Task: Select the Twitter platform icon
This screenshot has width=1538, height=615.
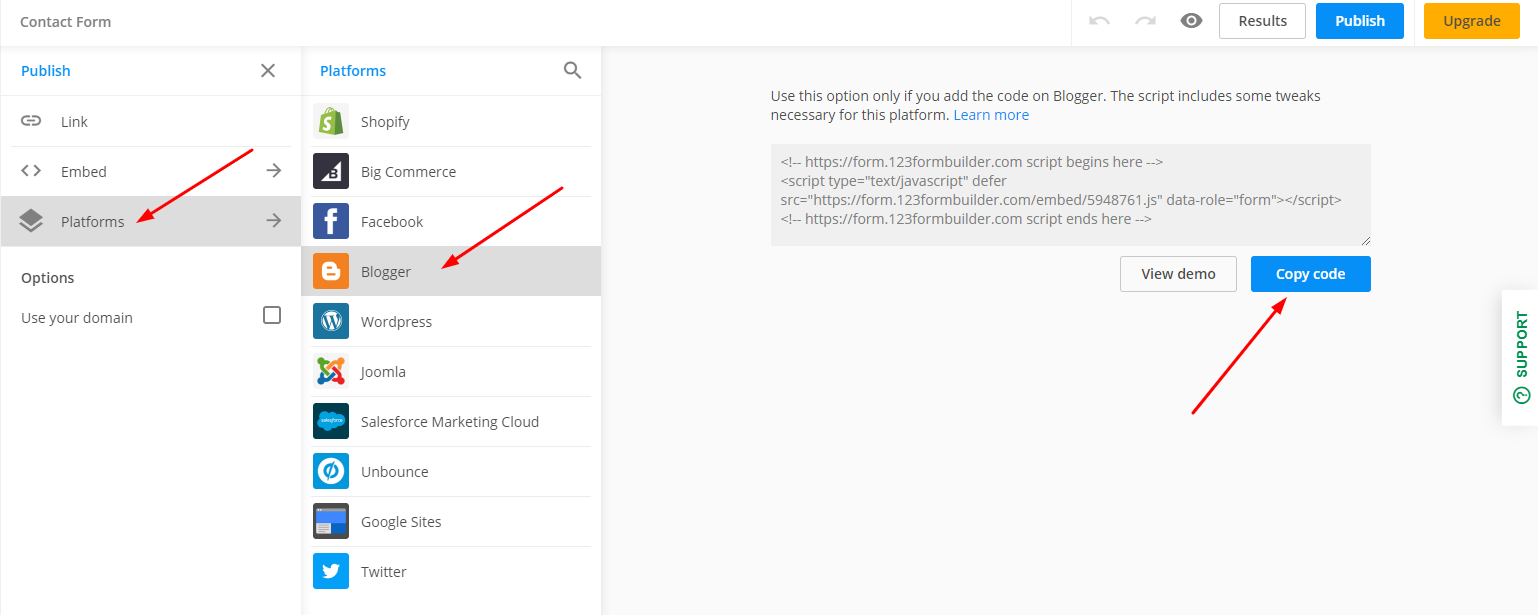Action: point(331,571)
